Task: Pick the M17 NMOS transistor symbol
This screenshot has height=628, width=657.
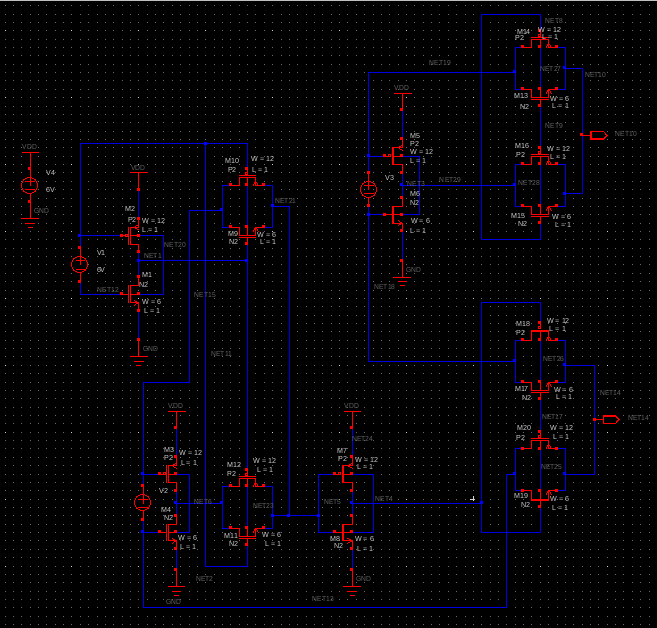Action: tap(540, 389)
